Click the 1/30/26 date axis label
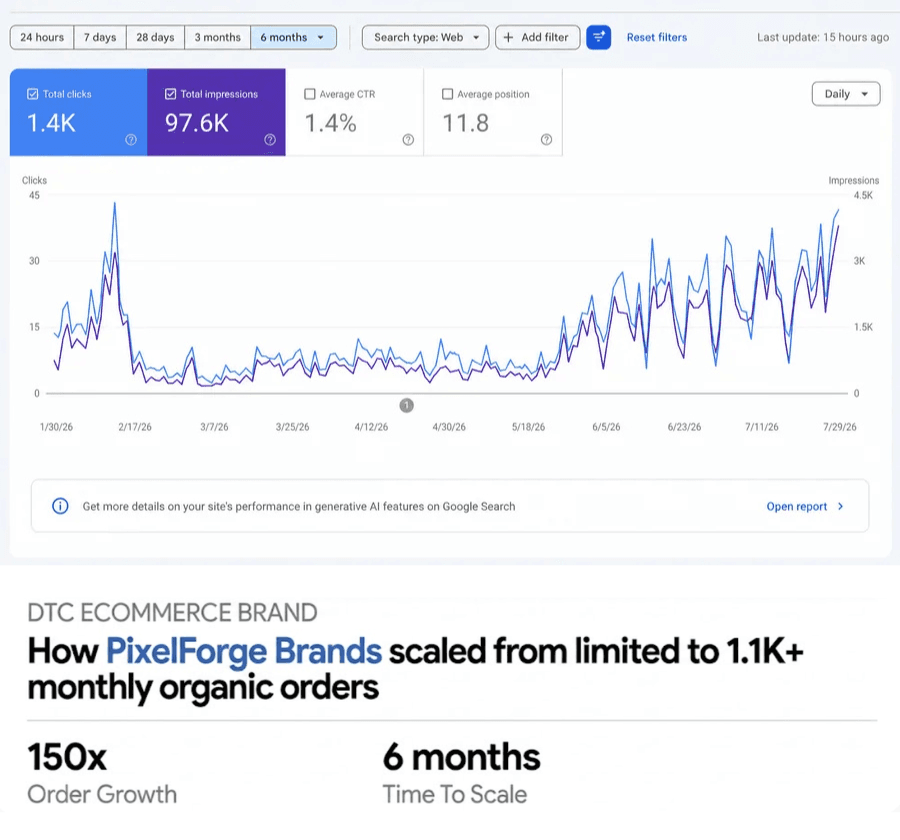Viewport: 900px width, 840px height. (56, 427)
